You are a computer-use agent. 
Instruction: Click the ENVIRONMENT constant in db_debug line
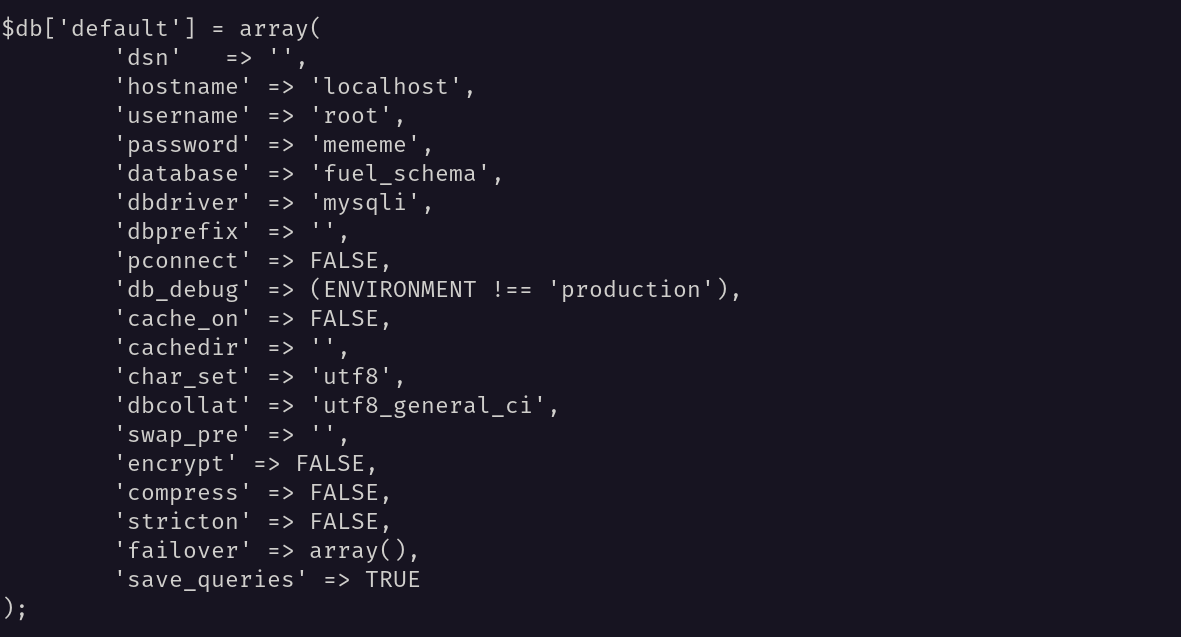[399, 290]
